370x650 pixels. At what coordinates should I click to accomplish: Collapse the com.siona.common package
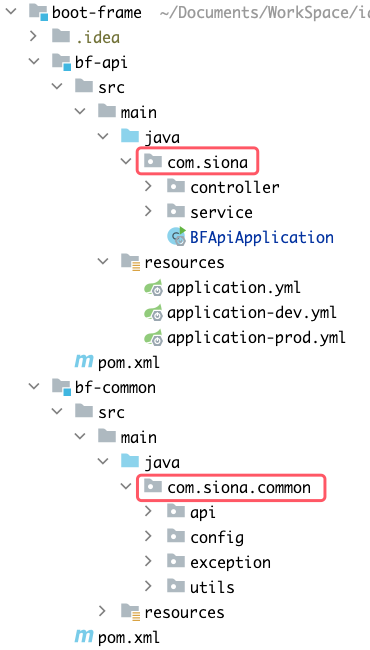coord(126,487)
